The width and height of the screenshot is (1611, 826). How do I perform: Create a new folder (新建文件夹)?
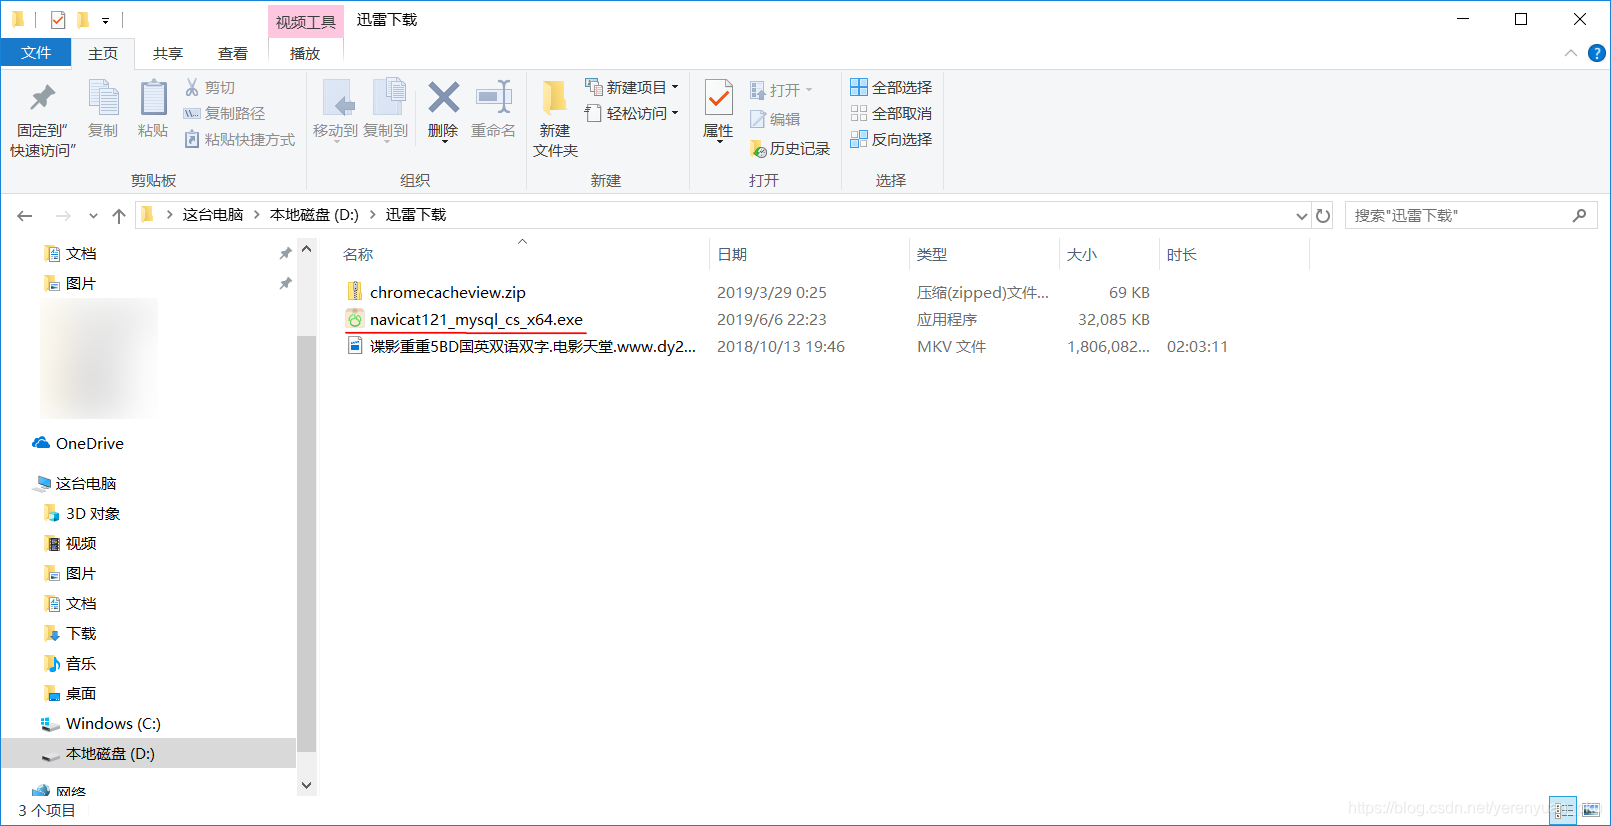(x=555, y=119)
